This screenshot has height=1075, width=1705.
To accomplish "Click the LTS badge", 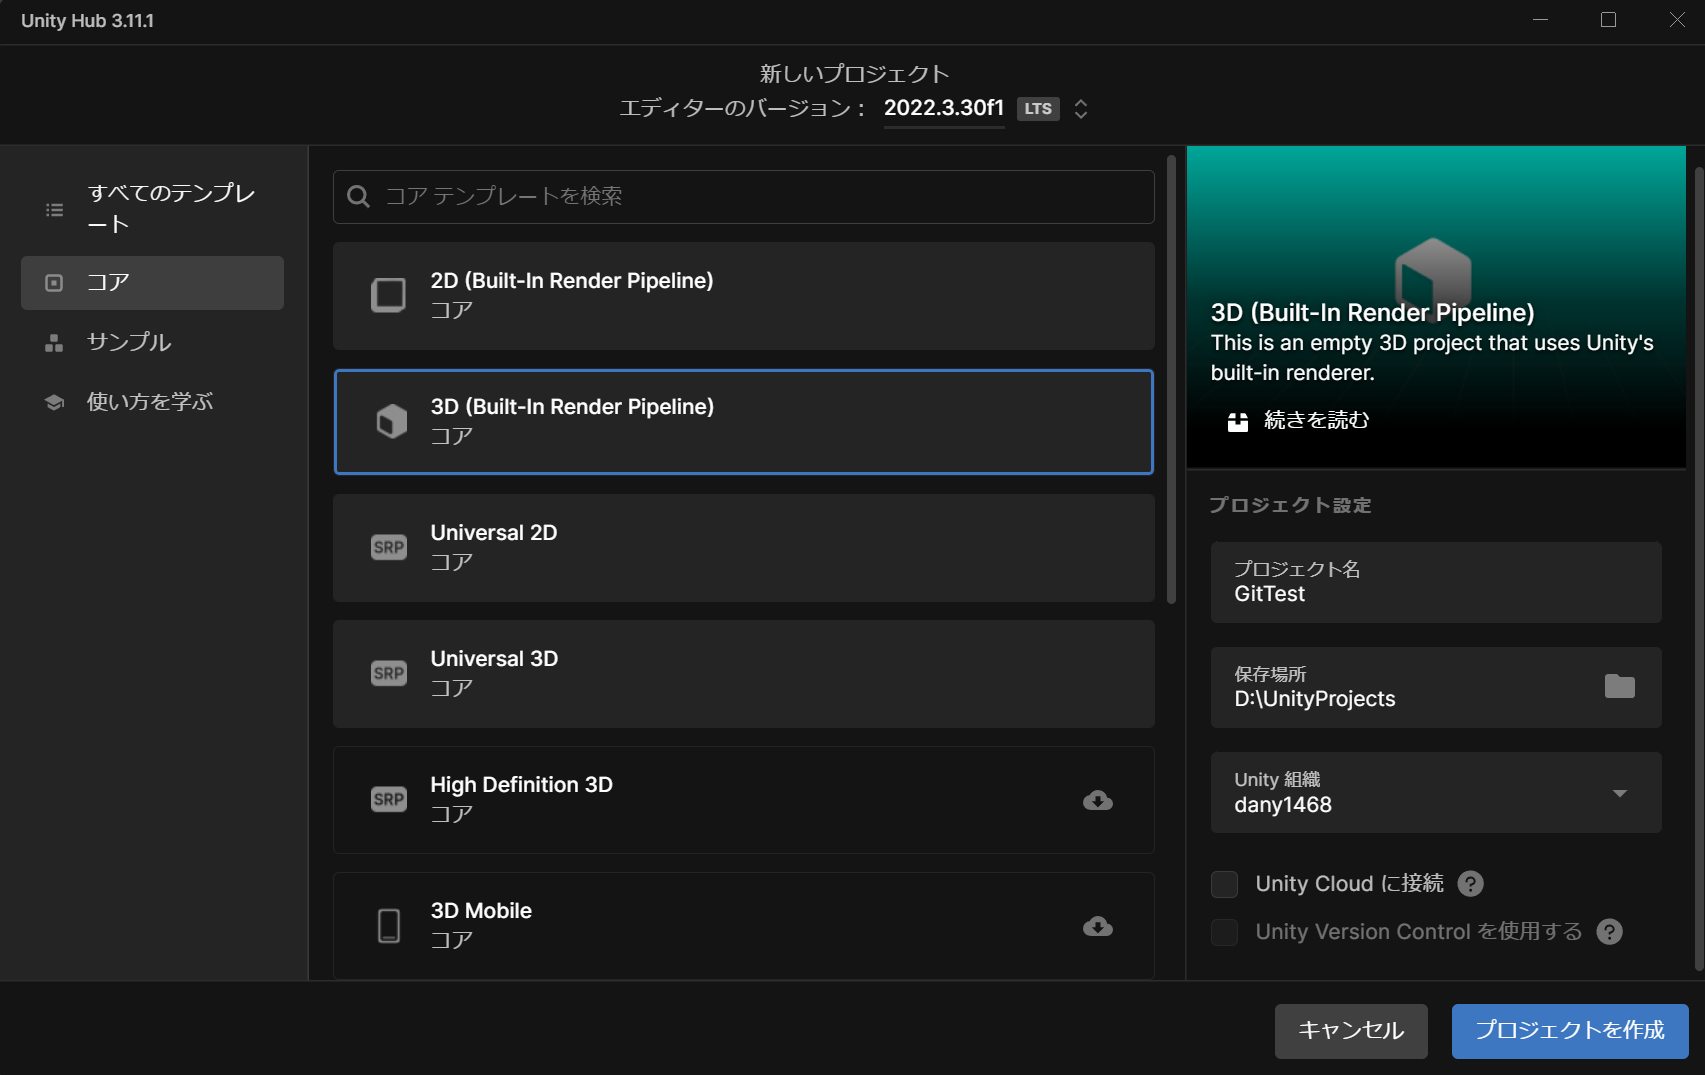I will 1038,109.
